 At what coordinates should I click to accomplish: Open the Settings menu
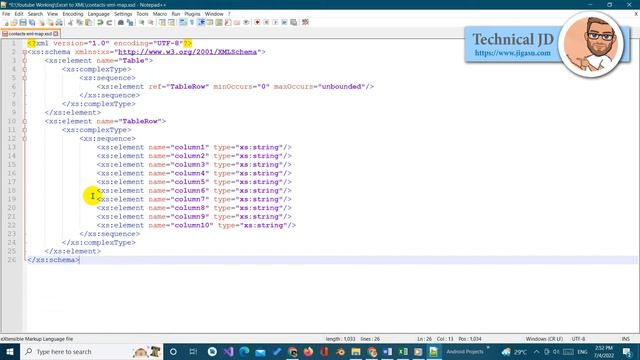tap(123, 14)
